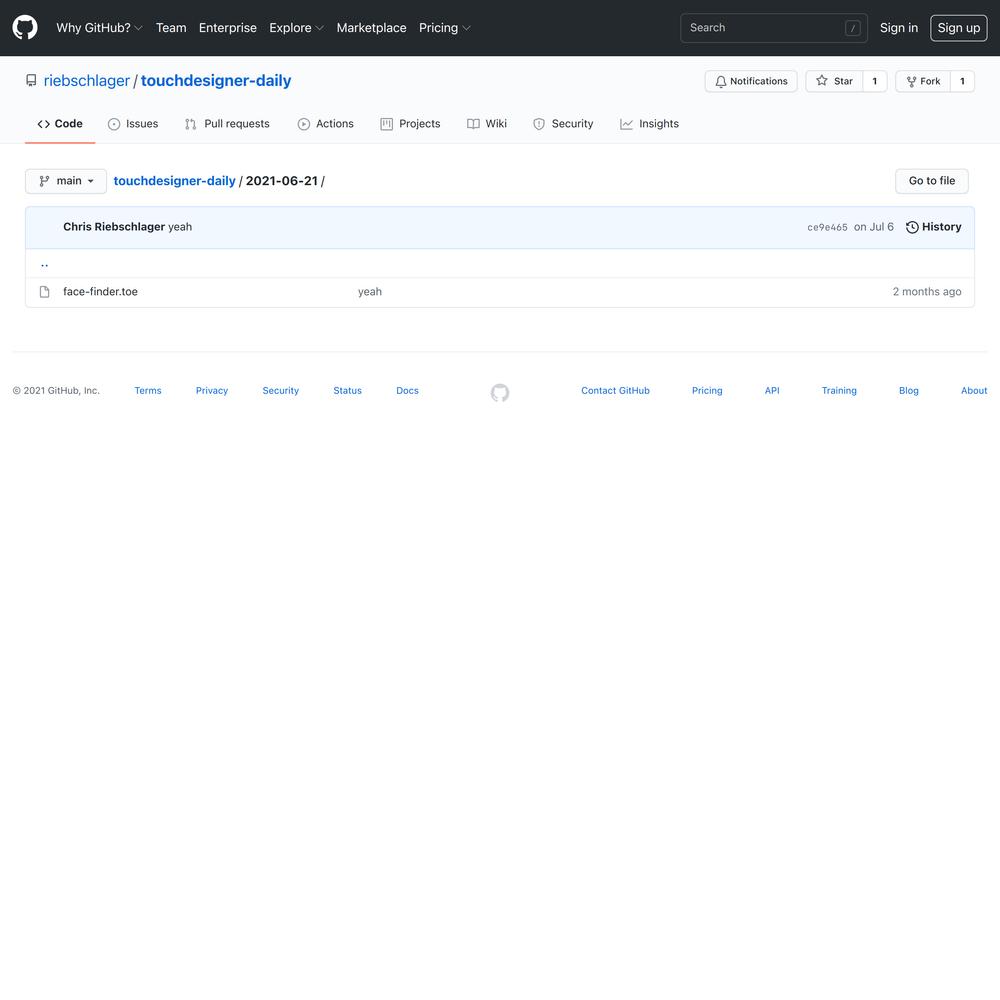Go to Enterprise in top navigation
This screenshot has width=1000, height=1000.
228,28
